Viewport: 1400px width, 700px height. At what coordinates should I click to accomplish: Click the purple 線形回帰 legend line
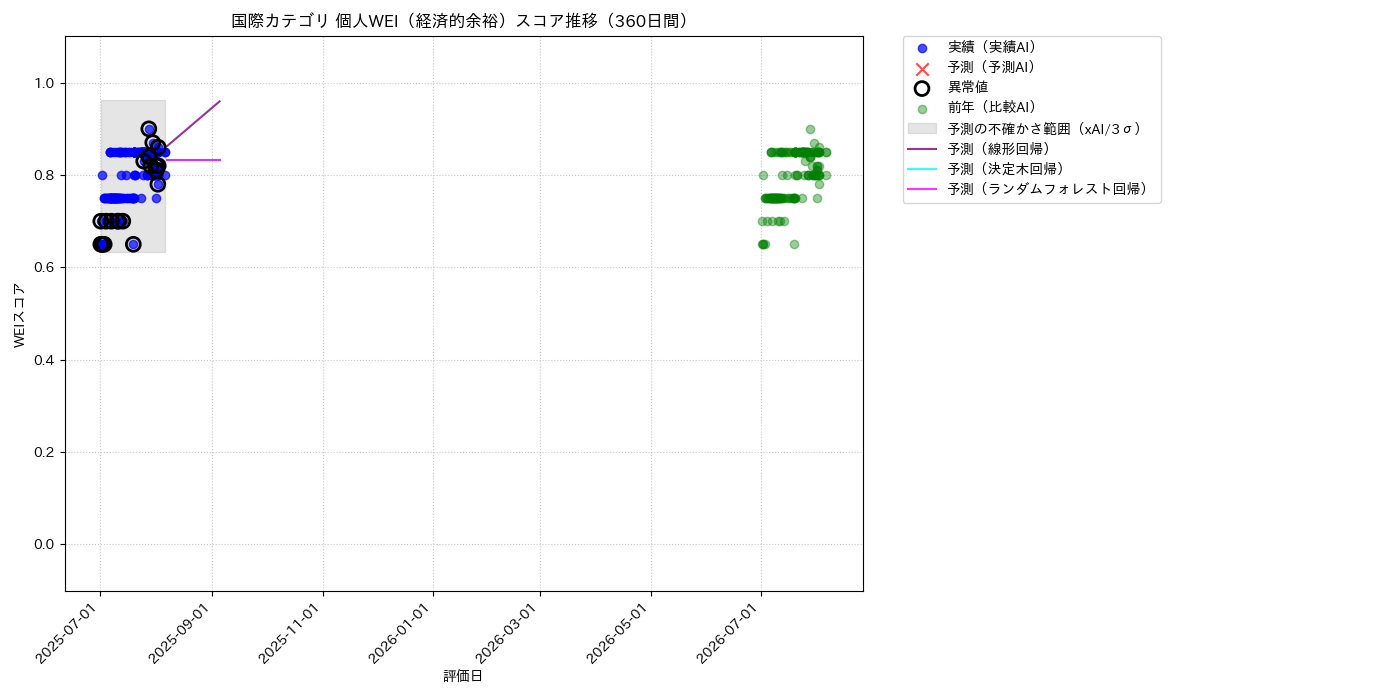point(922,149)
